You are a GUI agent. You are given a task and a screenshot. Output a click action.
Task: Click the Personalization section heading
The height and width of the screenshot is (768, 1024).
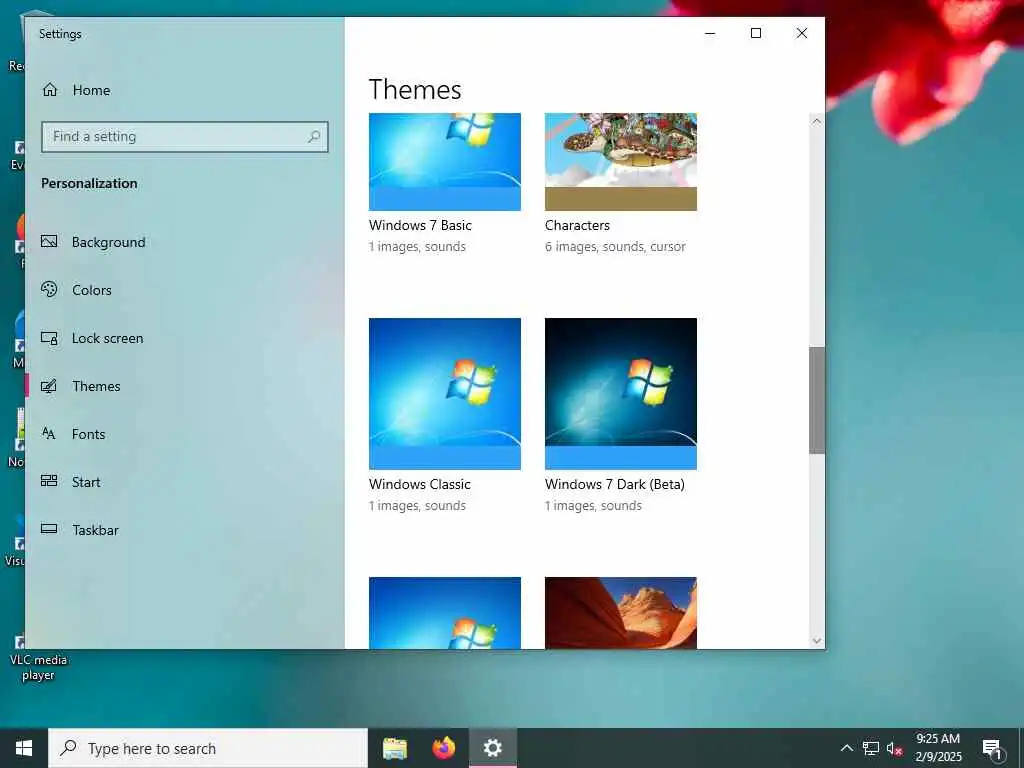tap(89, 184)
